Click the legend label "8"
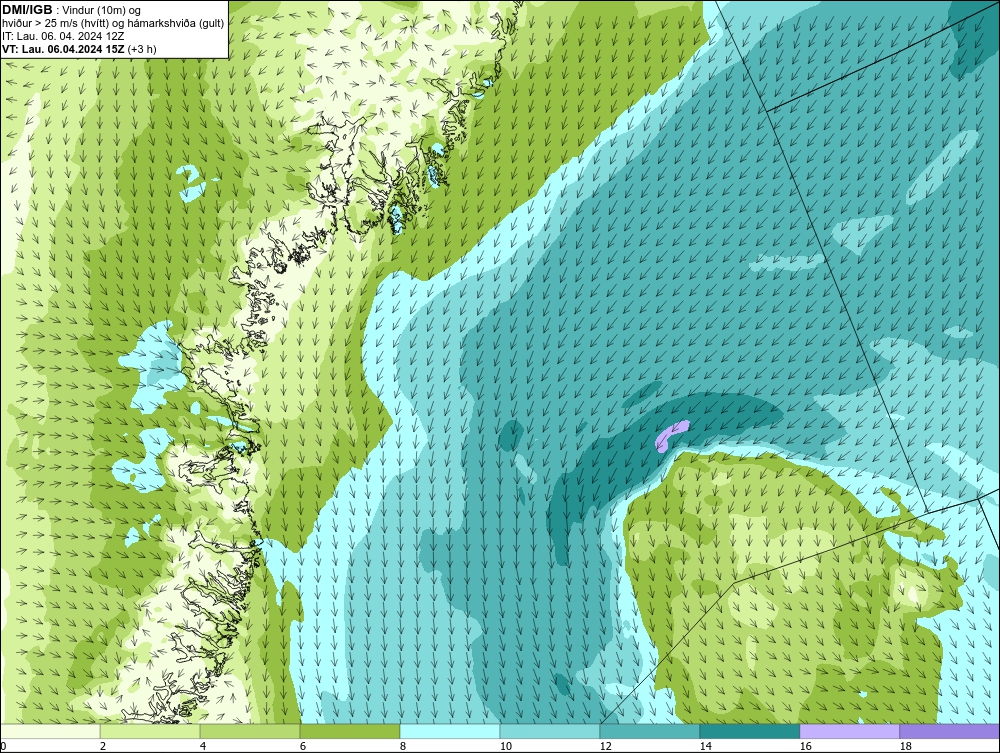Image resolution: width=1000 pixels, height=753 pixels. pyautogui.click(x=402, y=746)
